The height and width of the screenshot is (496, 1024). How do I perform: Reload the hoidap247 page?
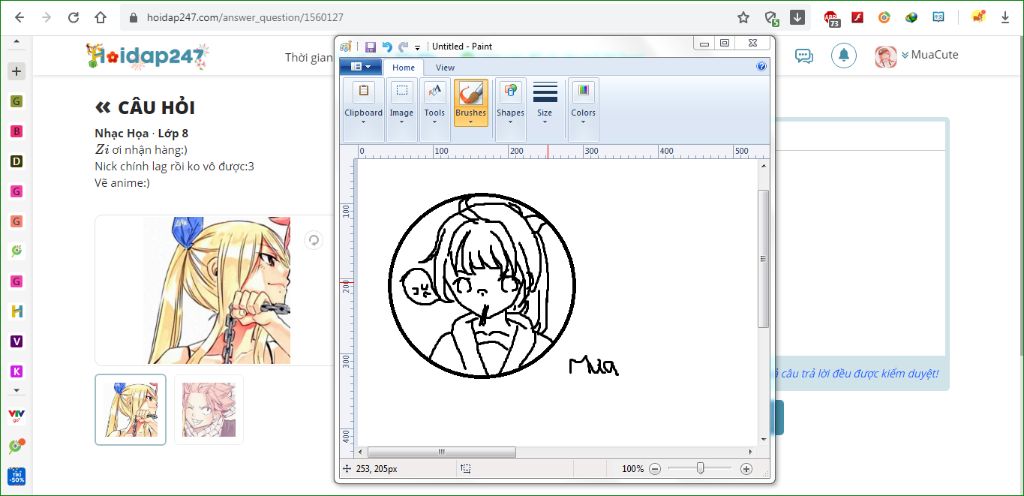73,18
